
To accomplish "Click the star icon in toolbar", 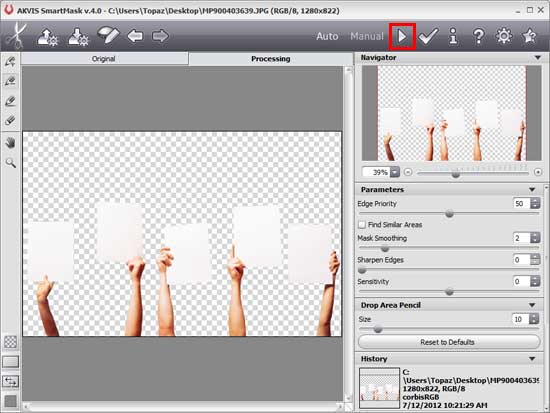I will coord(529,36).
